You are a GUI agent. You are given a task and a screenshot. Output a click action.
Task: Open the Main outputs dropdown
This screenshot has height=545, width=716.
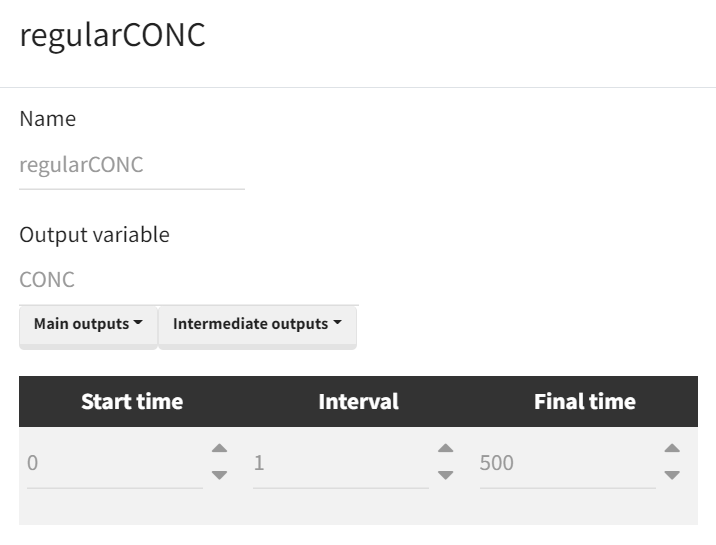[x=88, y=325]
